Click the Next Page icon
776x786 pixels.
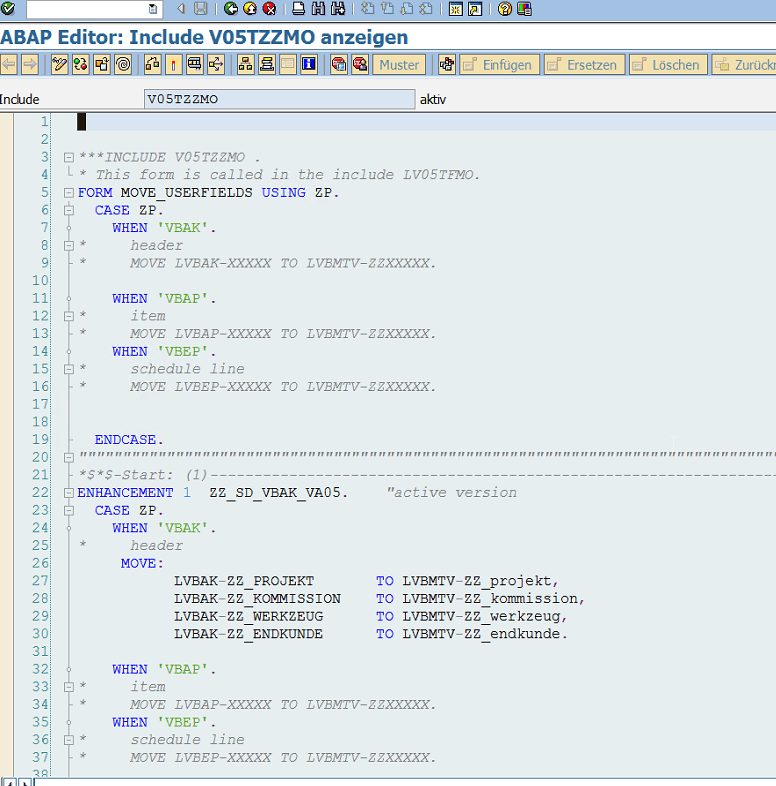click(407, 9)
